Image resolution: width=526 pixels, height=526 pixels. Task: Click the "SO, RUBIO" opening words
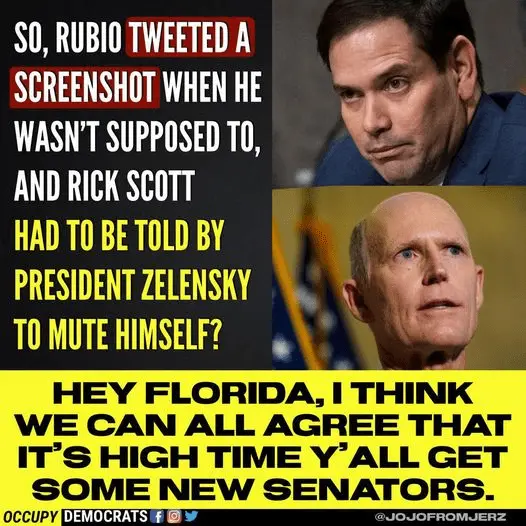[x=67, y=38]
